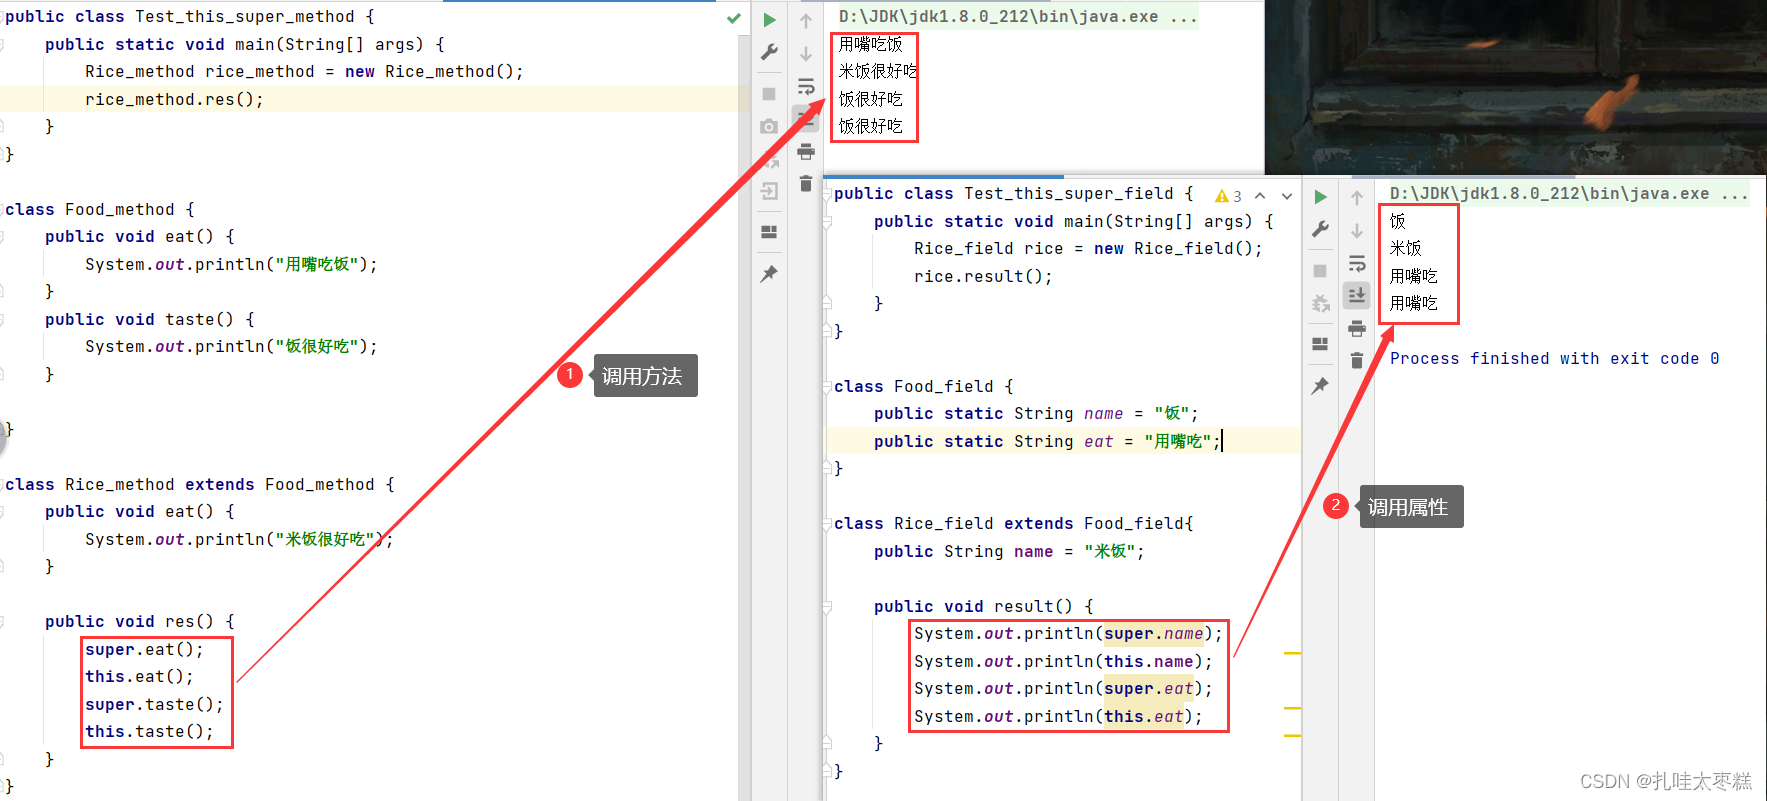This screenshot has height=801, width=1767.
Task: Click camera dump-threads icon by 用嘴吃饭 console
Action: tap(769, 126)
